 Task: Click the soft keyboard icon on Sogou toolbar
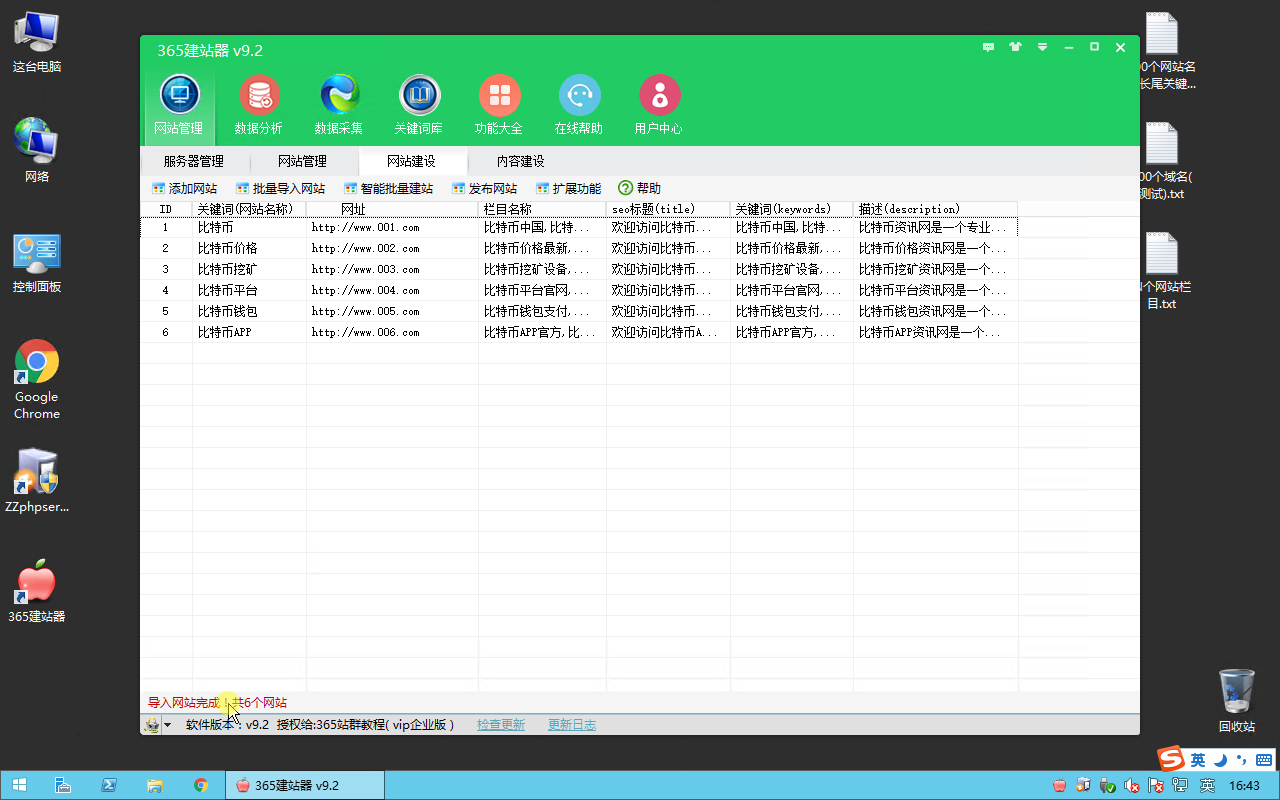click(x=1265, y=760)
